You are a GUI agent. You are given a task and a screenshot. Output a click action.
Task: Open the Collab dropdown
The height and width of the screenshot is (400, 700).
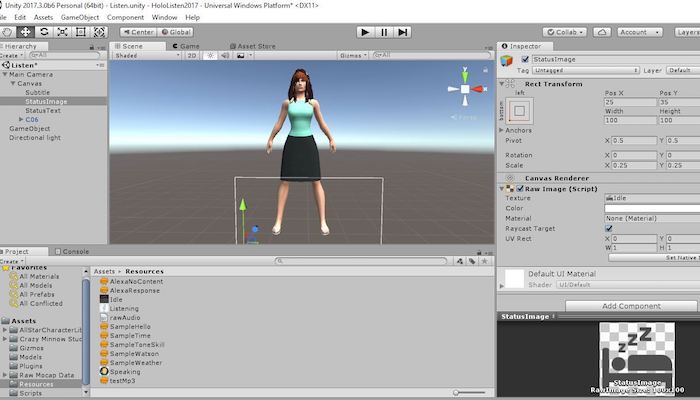[565, 32]
